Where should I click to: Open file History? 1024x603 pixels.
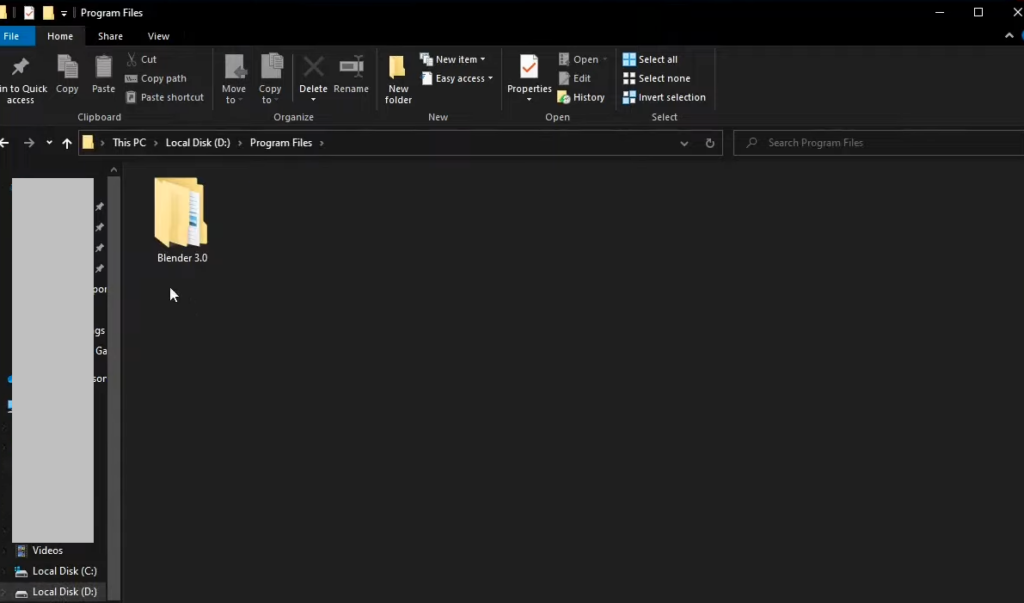(581, 97)
